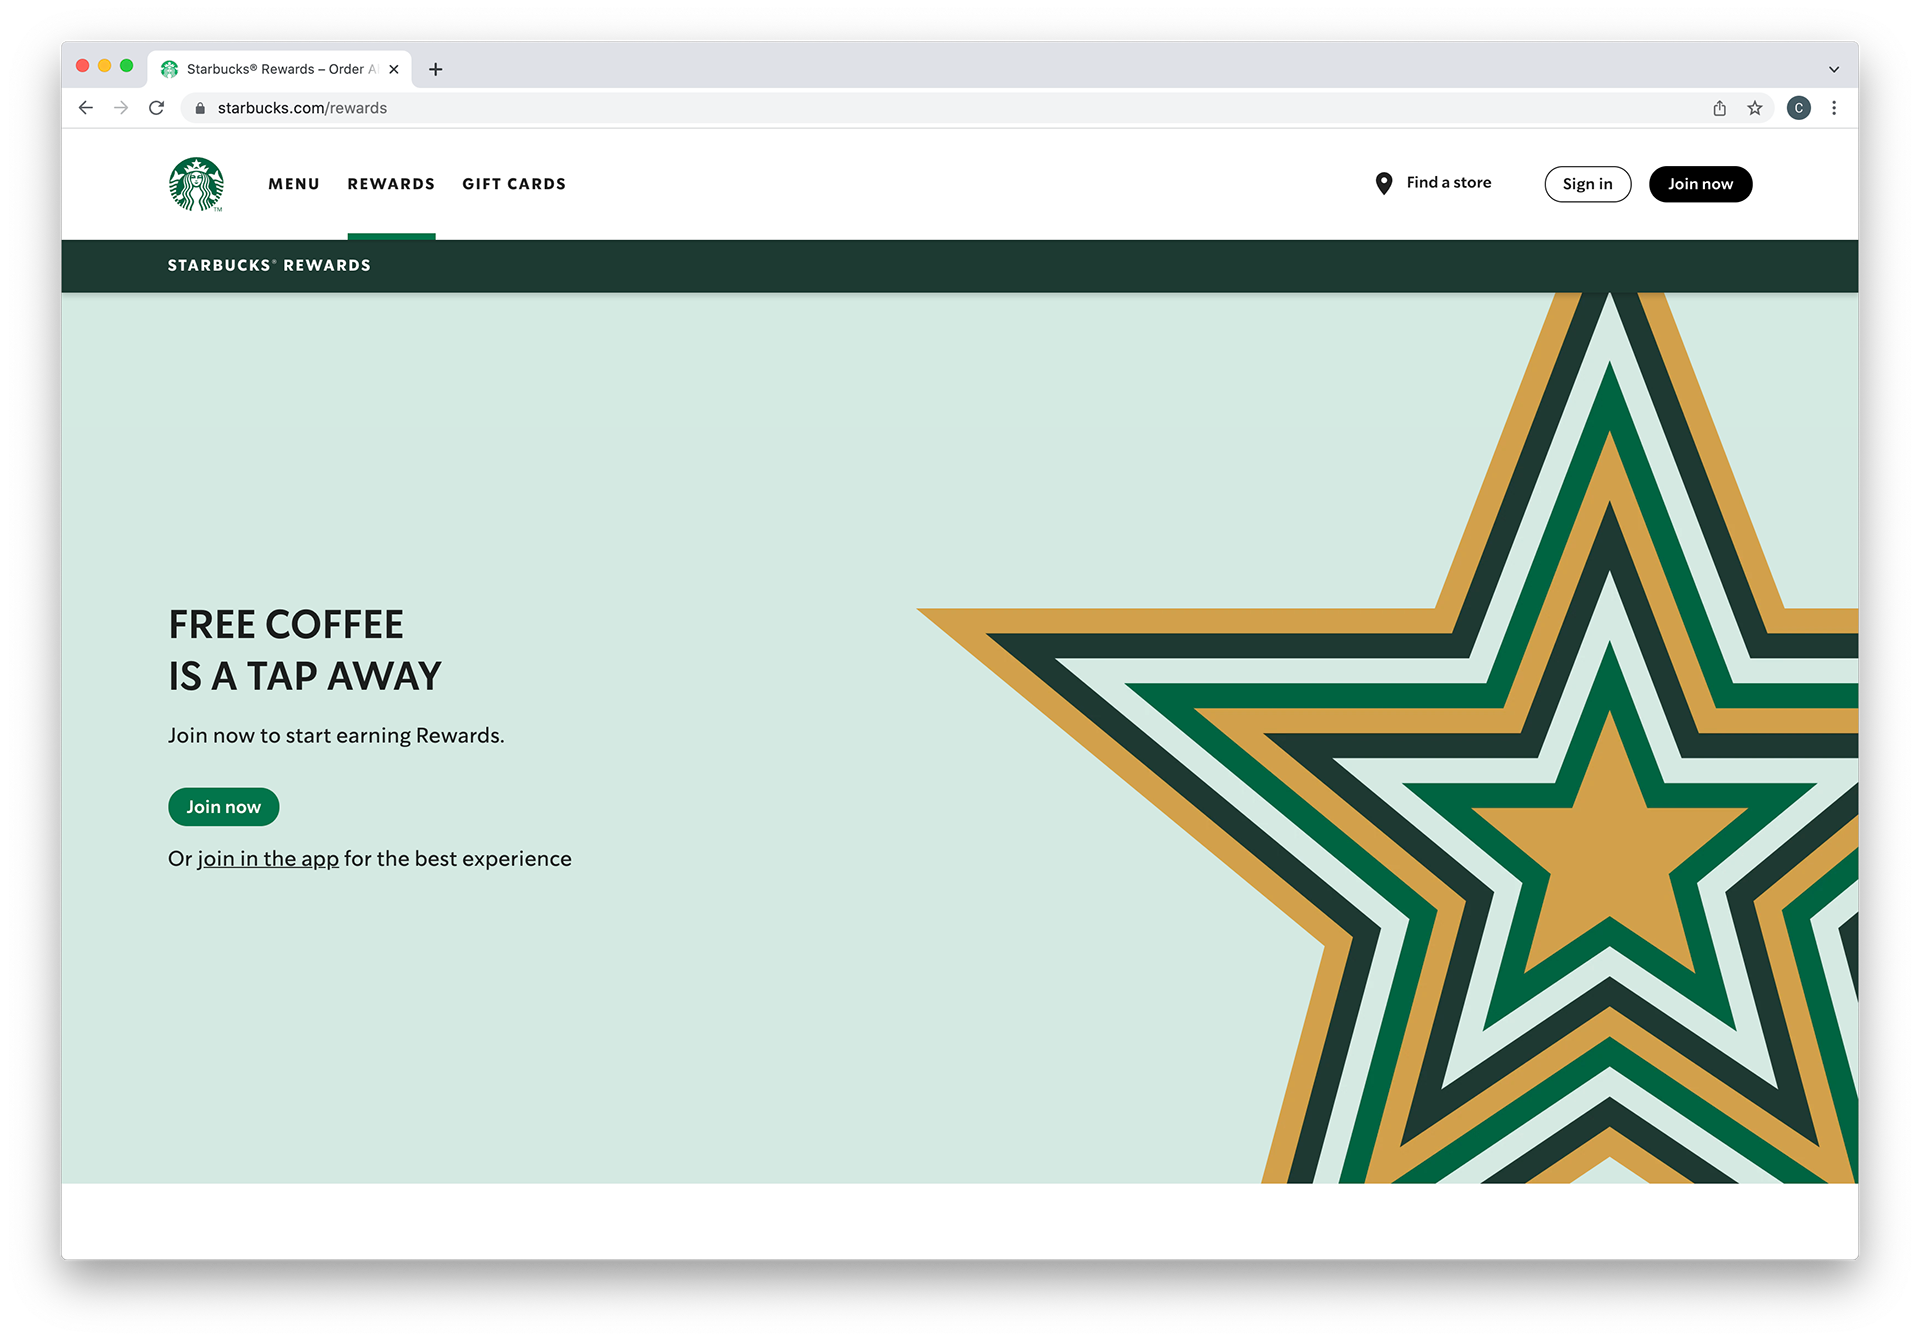Viewport: 1920px width, 1341px height.
Task: Click the browser back arrow
Action: [86, 108]
